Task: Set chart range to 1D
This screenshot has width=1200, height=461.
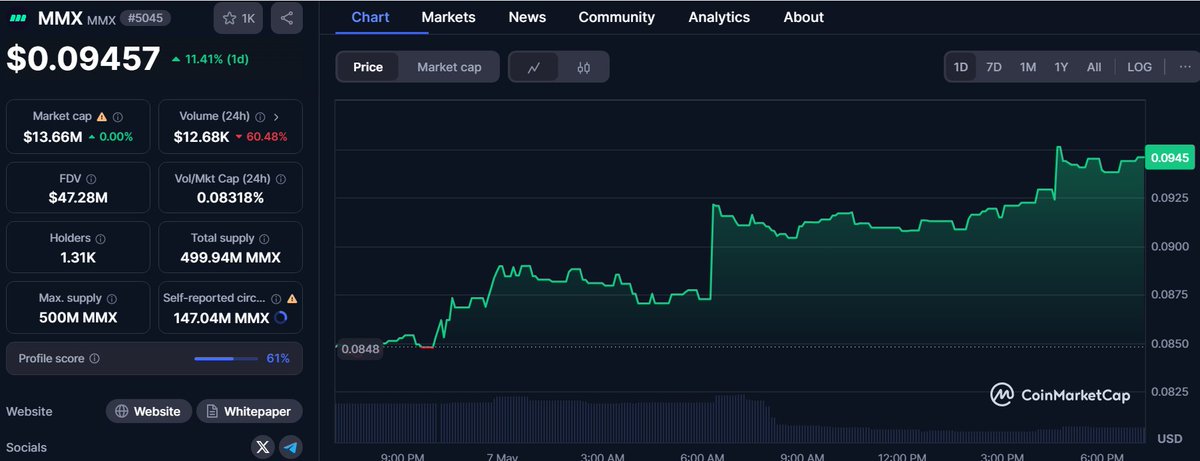Action: pyautogui.click(x=961, y=67)
